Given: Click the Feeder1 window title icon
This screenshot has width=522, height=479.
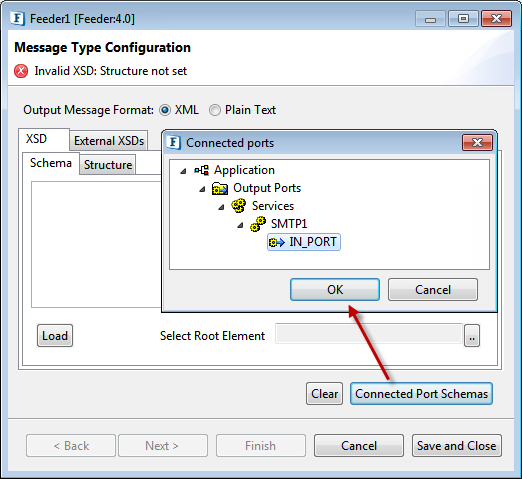Looking at the screenshot, I should pyautogui.click(x=17, y=19).
